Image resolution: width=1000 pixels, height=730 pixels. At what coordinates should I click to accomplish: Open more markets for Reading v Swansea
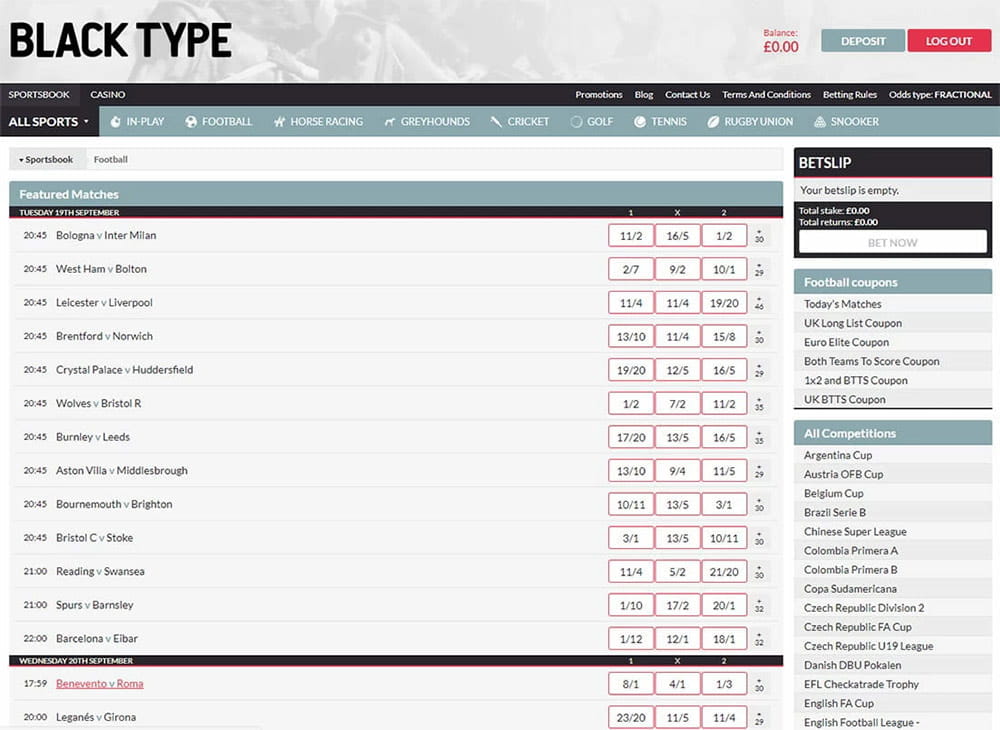point(759,572)
